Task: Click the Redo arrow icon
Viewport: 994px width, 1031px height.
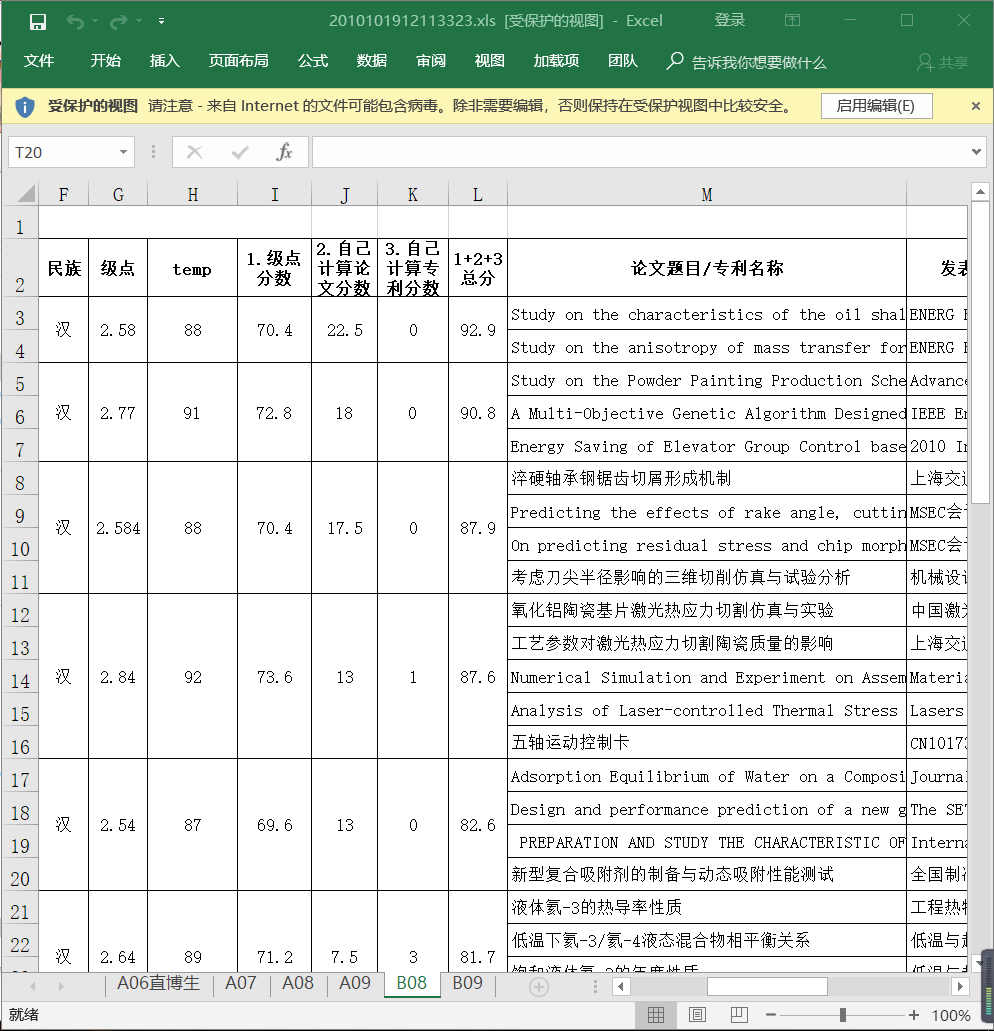Action: click(119, 22)
